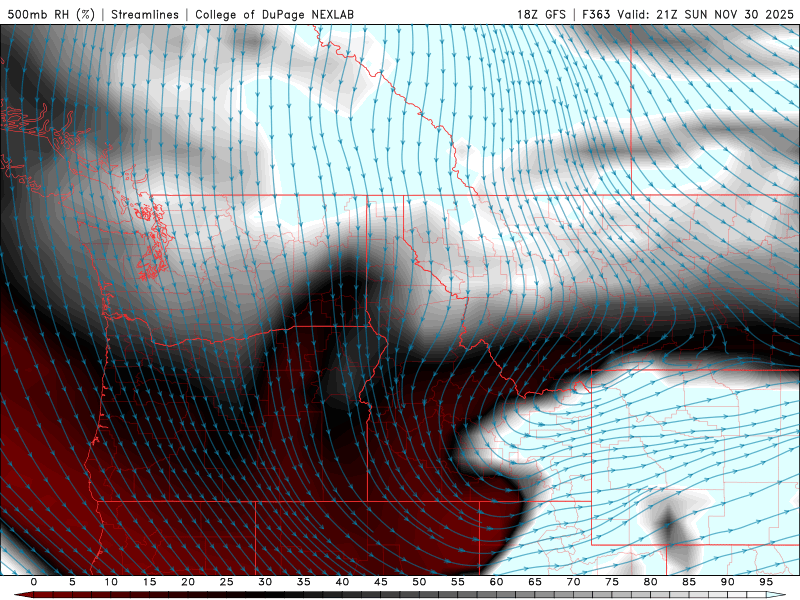Select the 'F363' forecast hour text
The width and height of the screenshot is (800, 600).
[x=596, y=14]
